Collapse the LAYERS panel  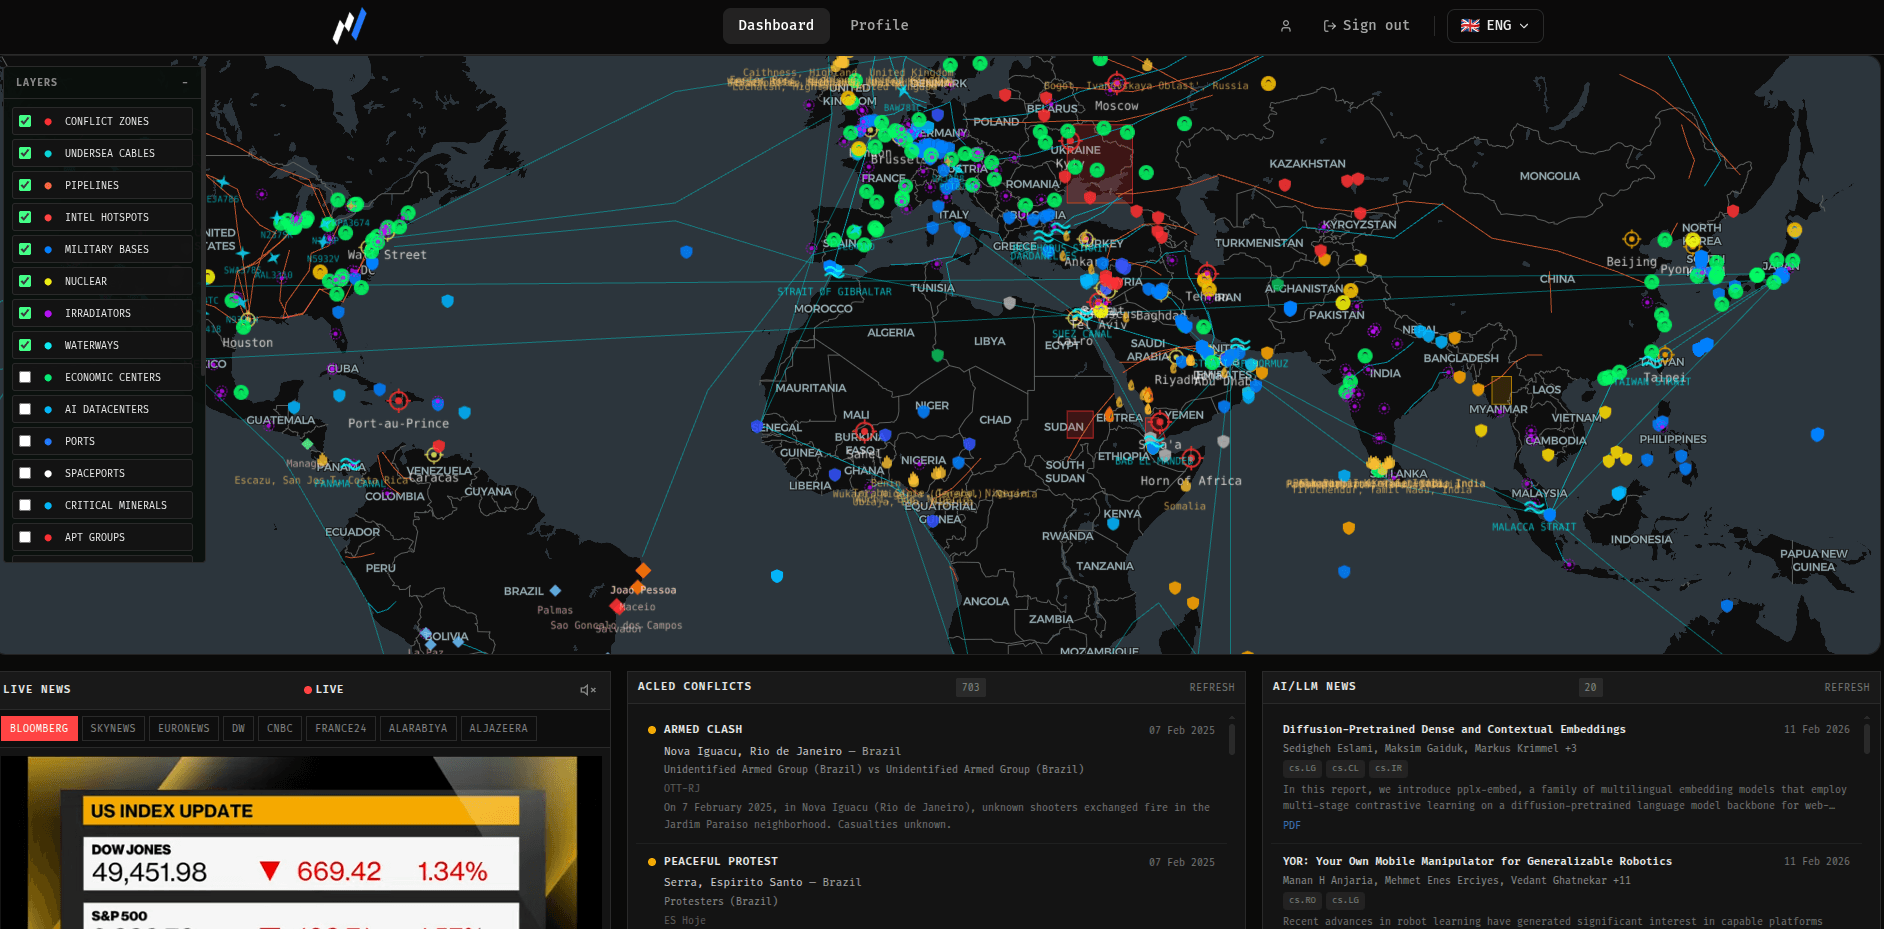point(186,83)
